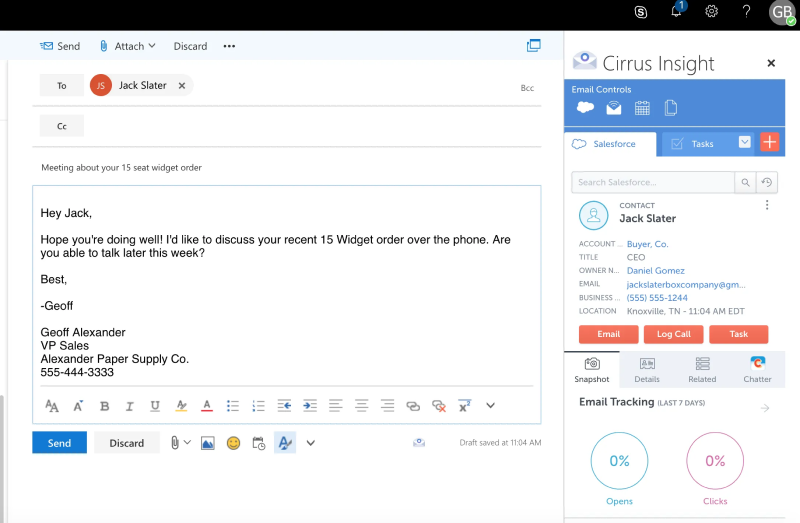Insert an emoji
Screen dimensions: 800x523
tap(233, 443)
